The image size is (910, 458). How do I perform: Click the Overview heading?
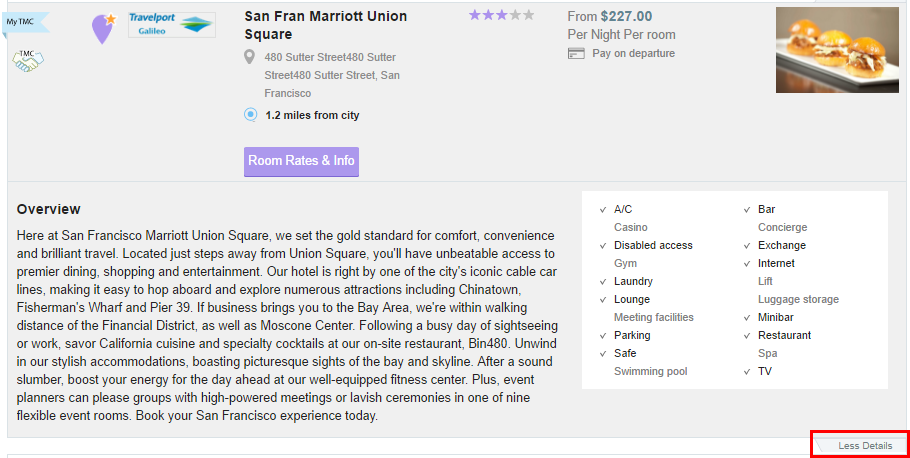[x=49, y=209]
